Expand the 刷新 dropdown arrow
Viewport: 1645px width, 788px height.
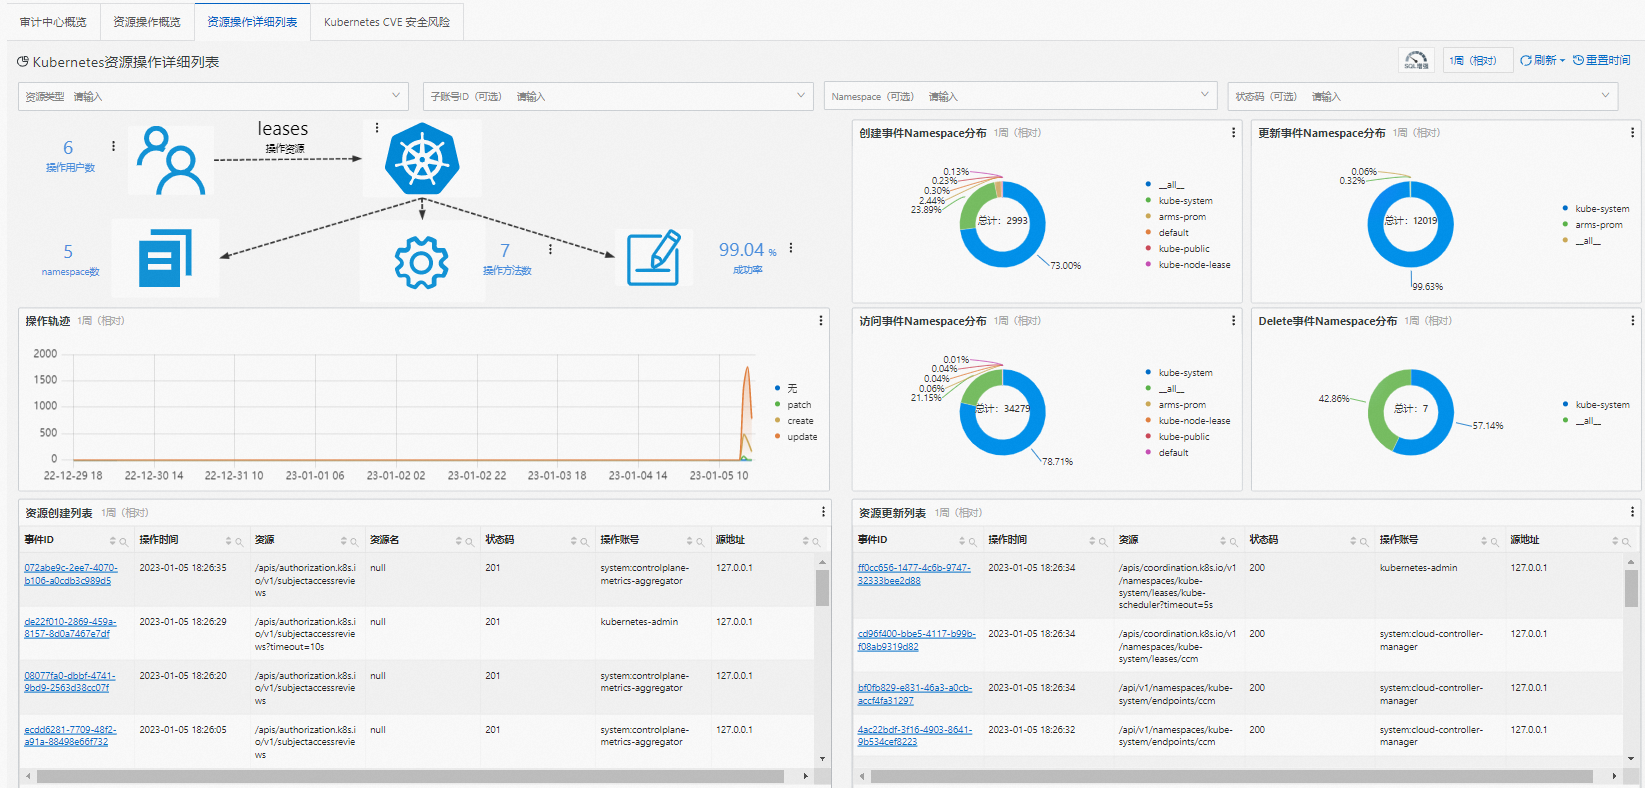1562,61
